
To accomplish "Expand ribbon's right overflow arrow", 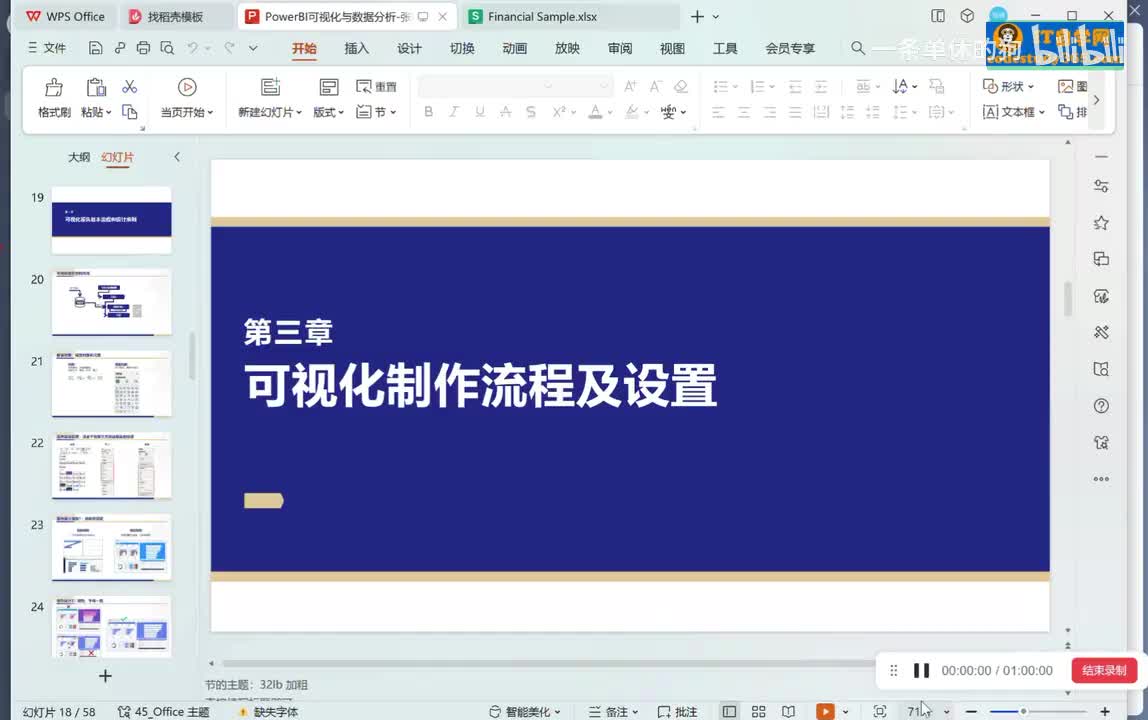I will point(1096,100).
